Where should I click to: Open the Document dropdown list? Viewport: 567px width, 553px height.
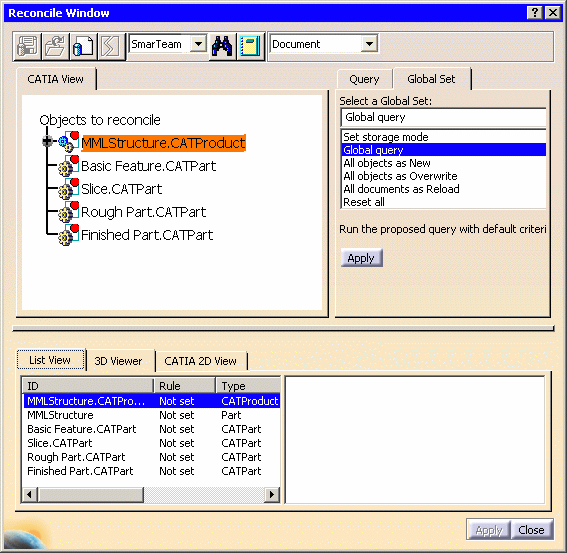369,44
